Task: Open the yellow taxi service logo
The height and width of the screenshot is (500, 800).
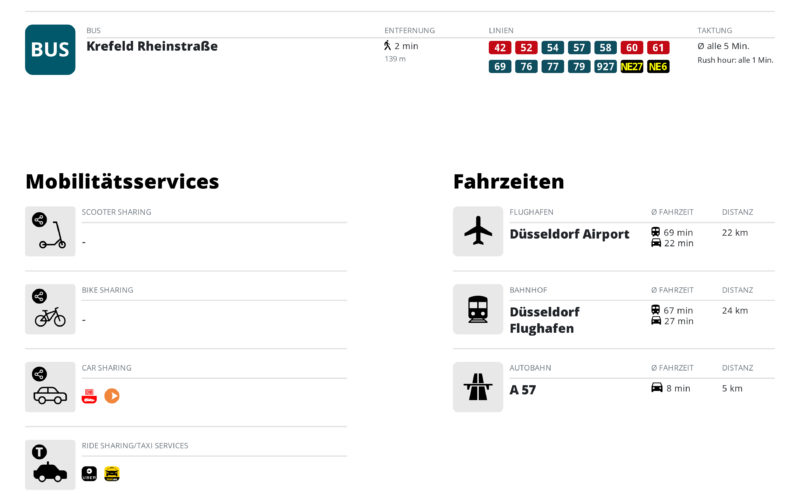Action: [112, 474]
